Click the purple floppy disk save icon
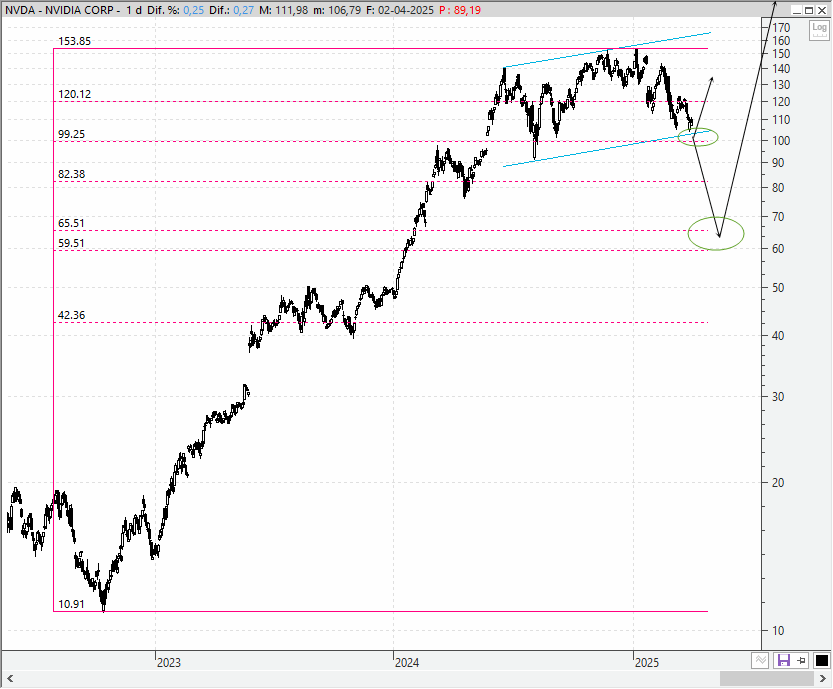This screenshot has height=689, width=833. tap(783, 661)
